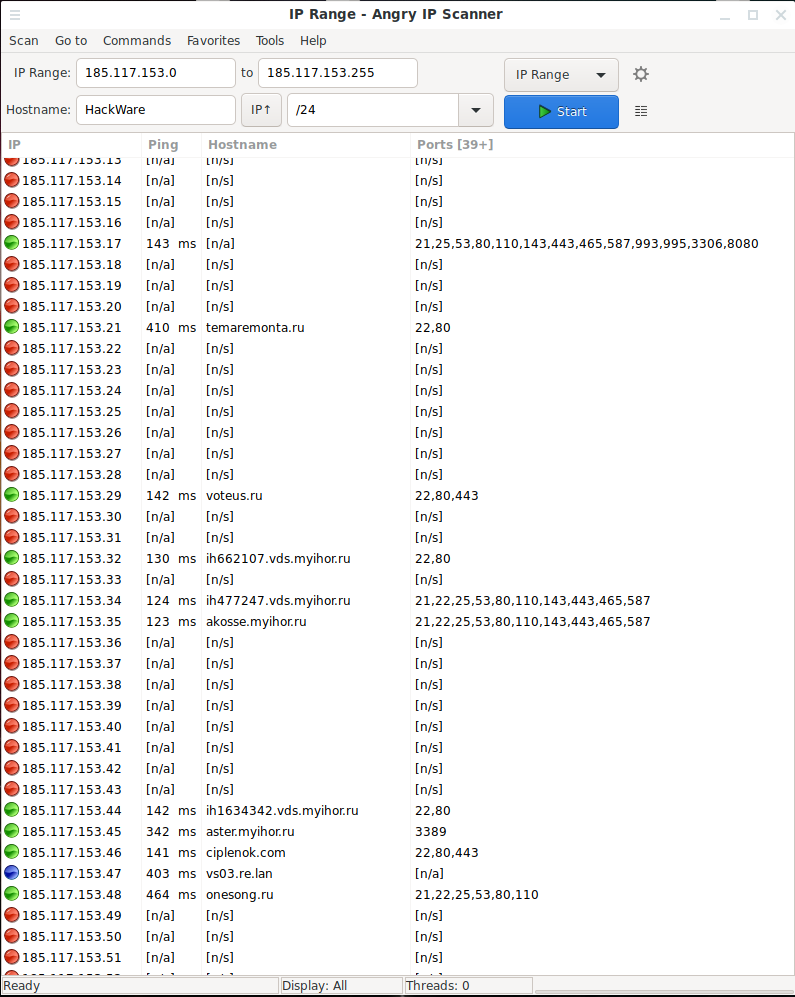Click red status icon for 185.117.153.14
Image resolution: width=795 pixels, height=997 pixels.
tap(12, 180)
